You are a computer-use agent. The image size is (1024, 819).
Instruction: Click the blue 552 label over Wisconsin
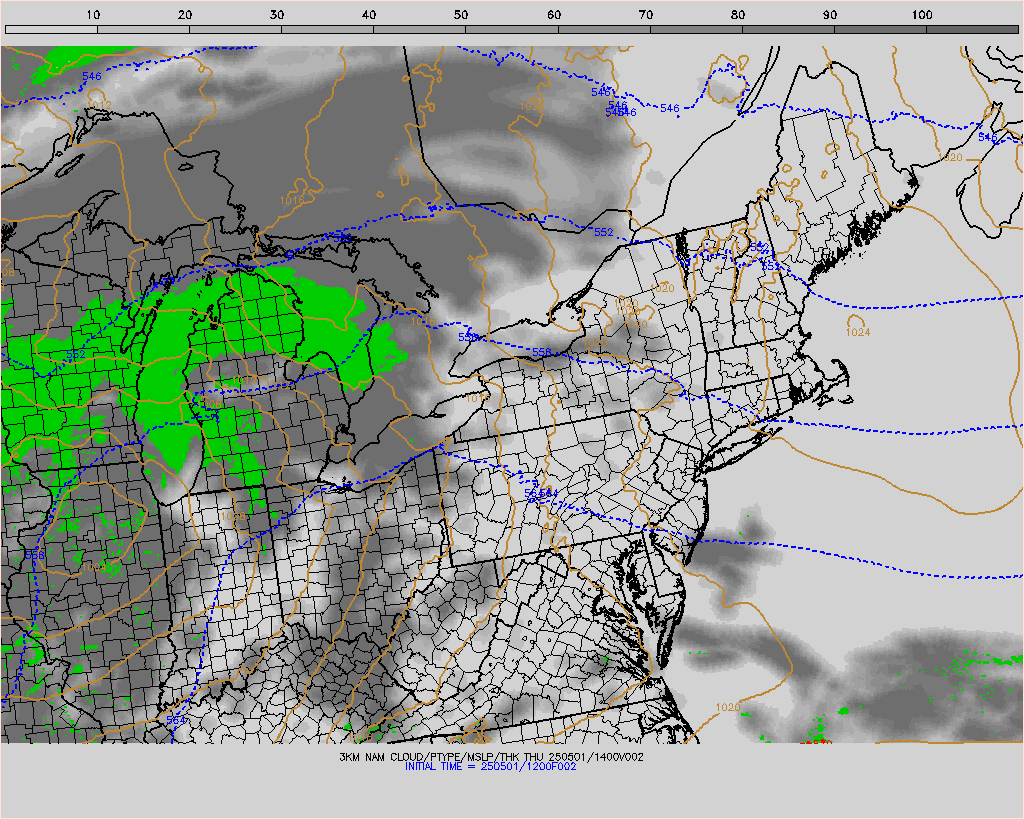[76, 354]
